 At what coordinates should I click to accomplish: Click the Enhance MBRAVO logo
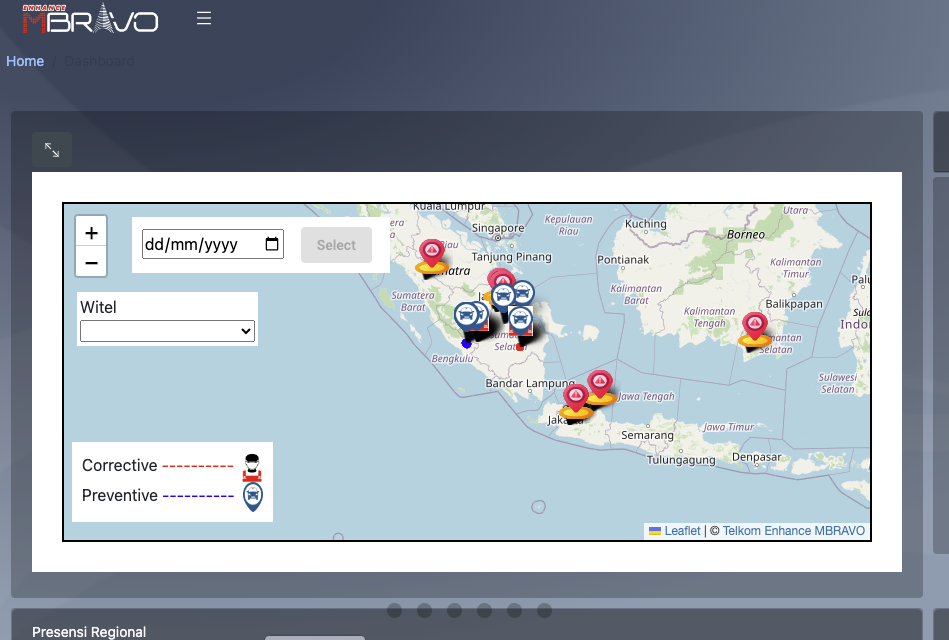pos(90,19)
